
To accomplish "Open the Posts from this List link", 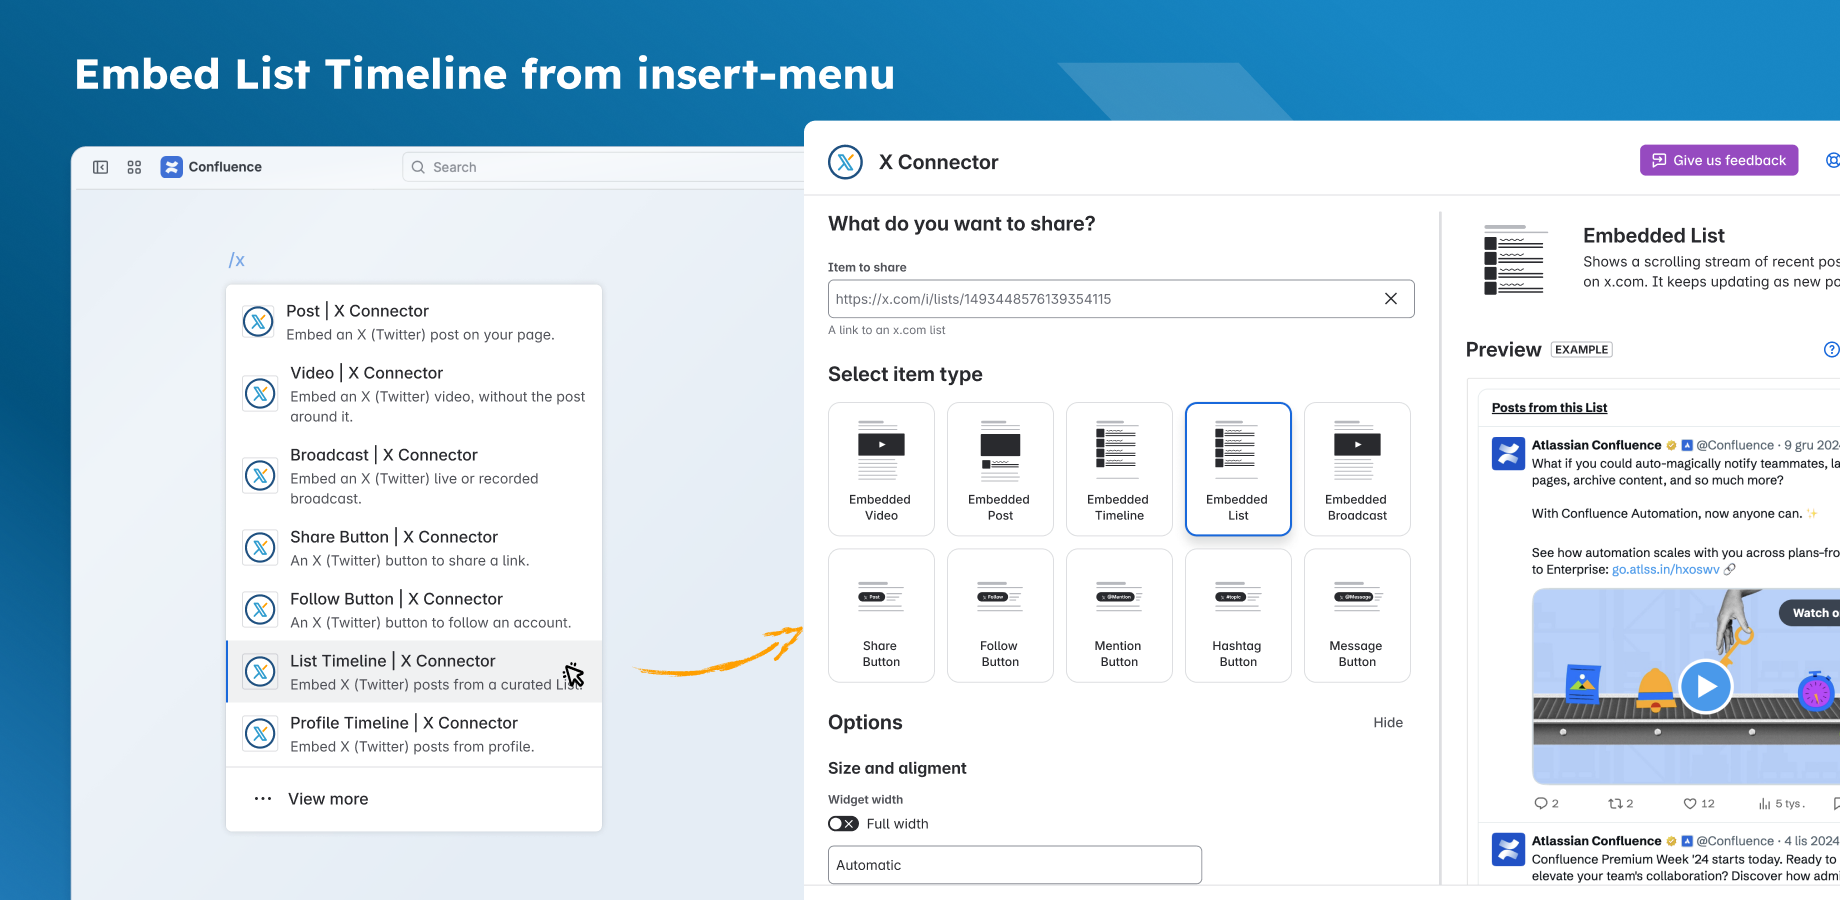I will [x=1549, y=408].
